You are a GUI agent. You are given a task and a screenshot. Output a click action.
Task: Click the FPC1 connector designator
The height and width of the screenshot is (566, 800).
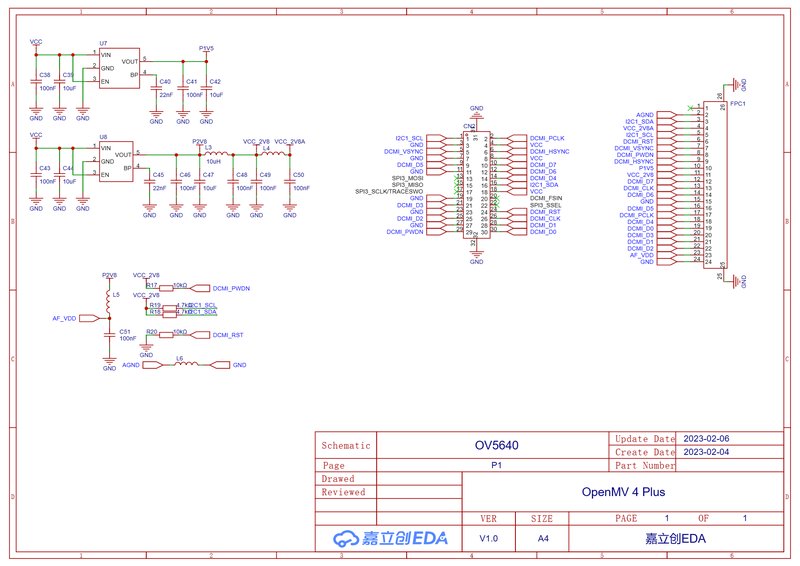tap(738, 104)
